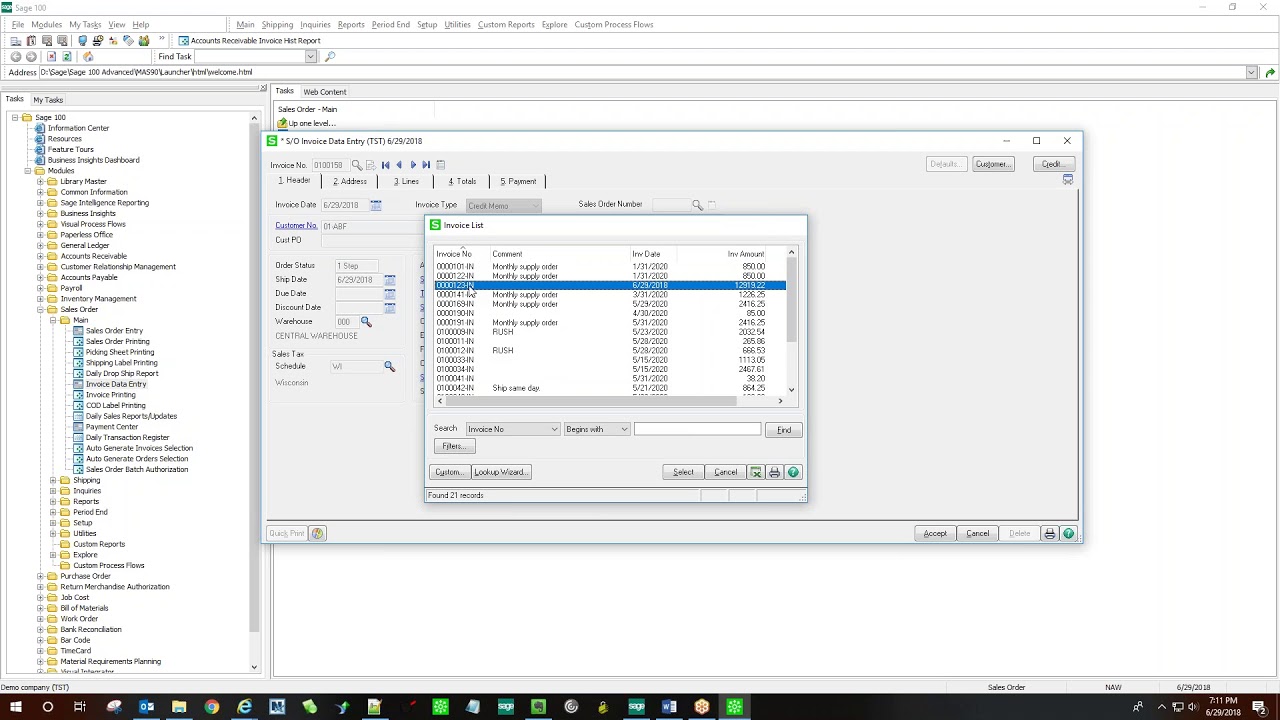
Task: Click the Select button in Invoice List
Action: pos(683,472)
